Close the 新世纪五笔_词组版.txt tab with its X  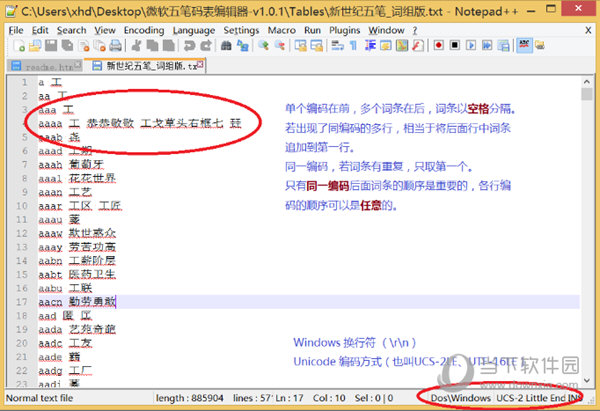[200, 64]
